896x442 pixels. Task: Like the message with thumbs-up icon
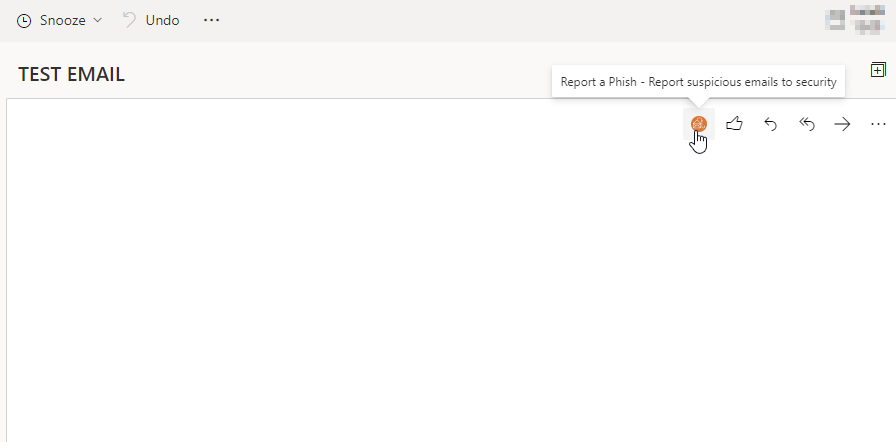[734, 123]
